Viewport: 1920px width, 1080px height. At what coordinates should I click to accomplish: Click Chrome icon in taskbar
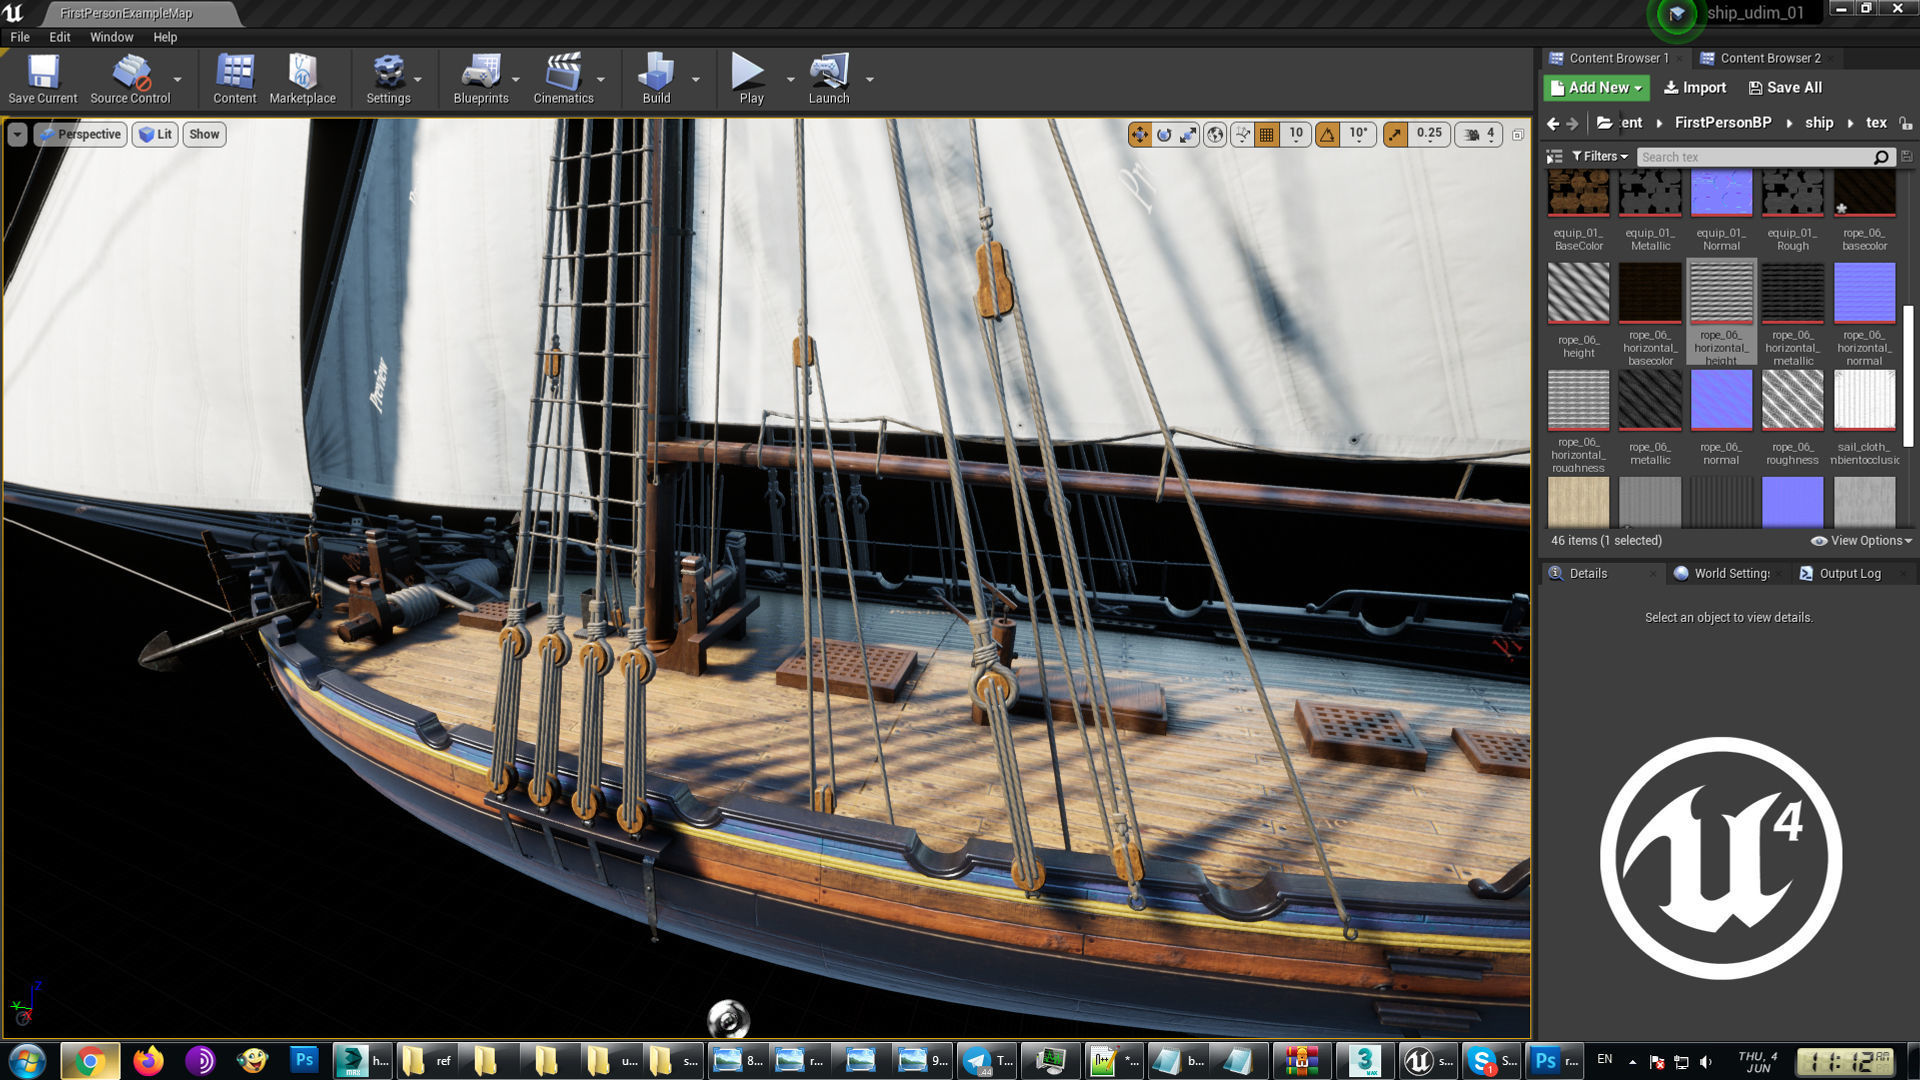90,1060
